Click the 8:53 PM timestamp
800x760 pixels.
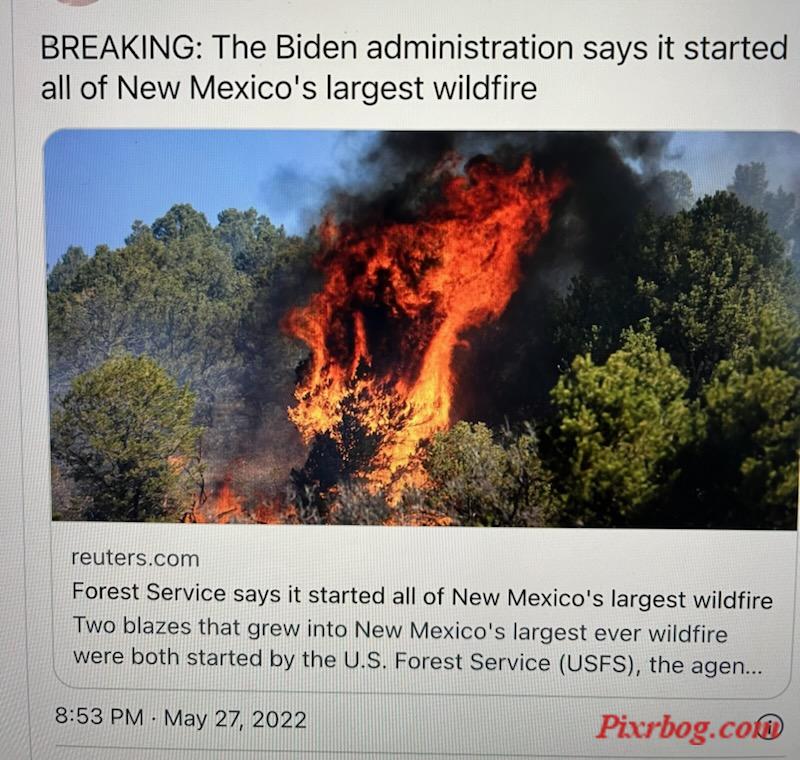pos(99,716)
